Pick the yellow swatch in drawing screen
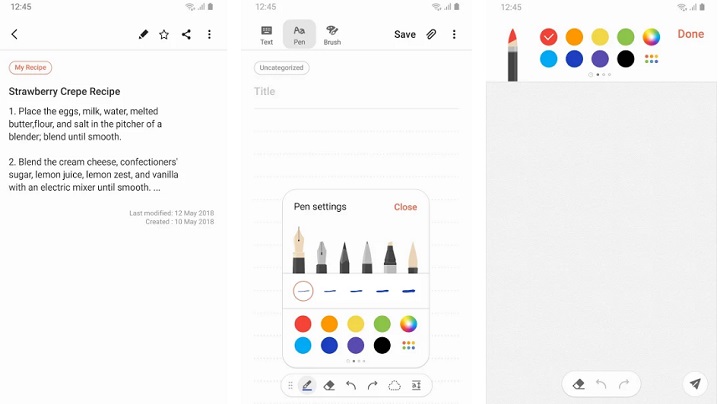The image size is (720, 404). 600,37
